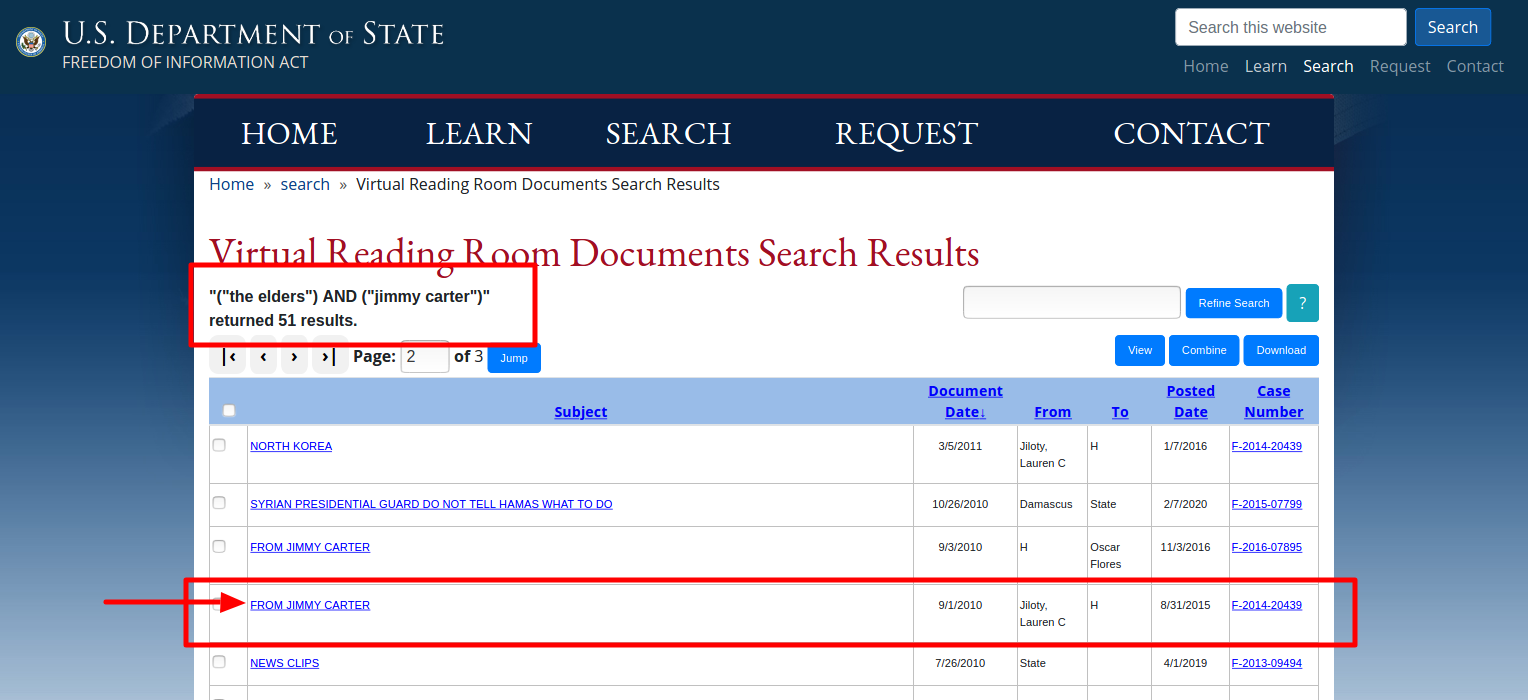Click the Jump button

coord(514,358)
